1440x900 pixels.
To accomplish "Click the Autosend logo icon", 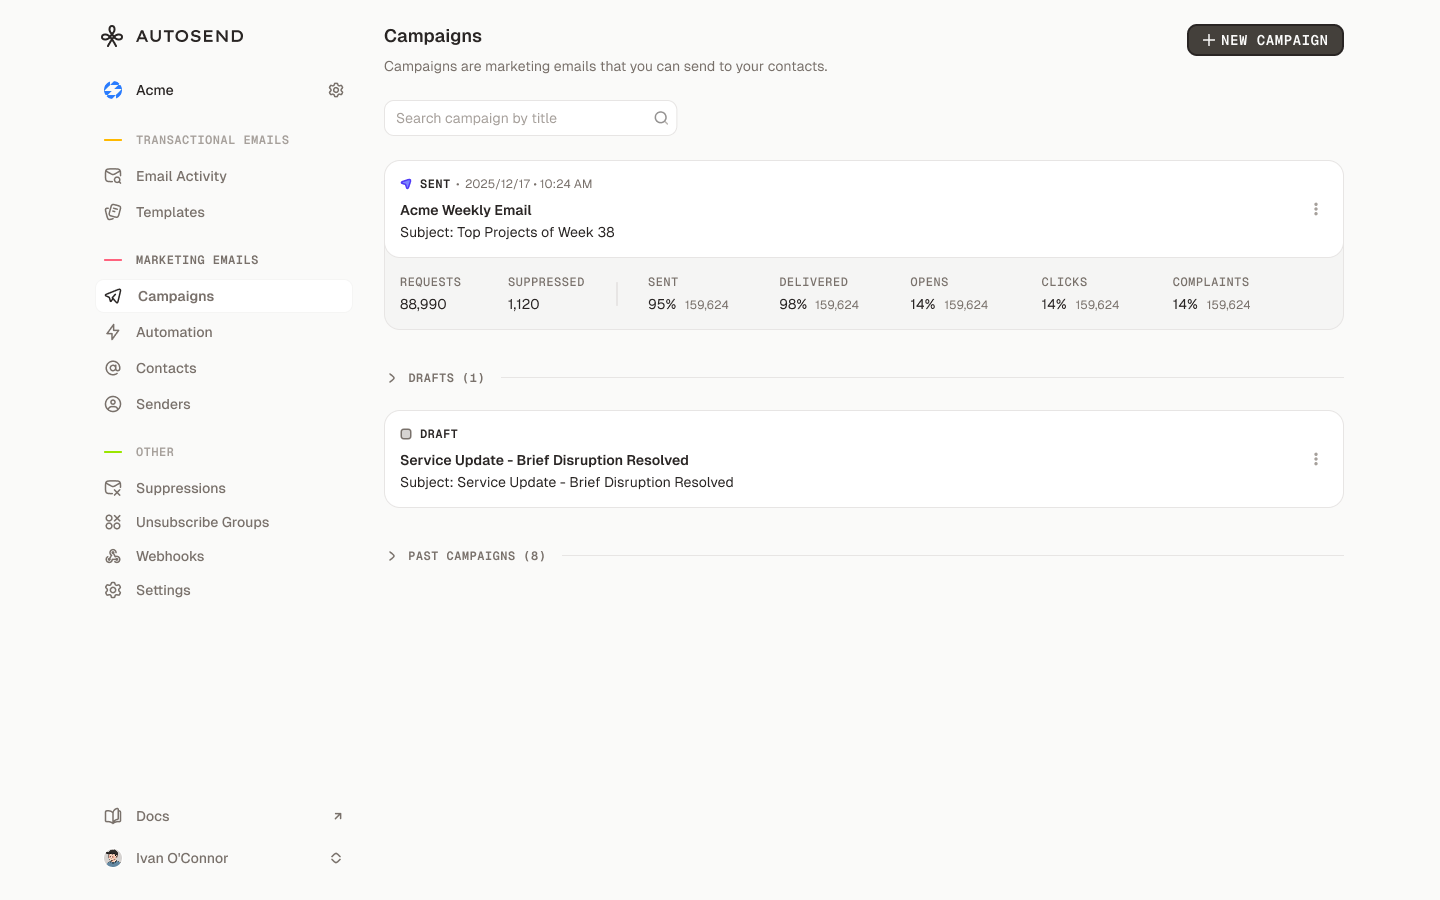I will [112, 36].
